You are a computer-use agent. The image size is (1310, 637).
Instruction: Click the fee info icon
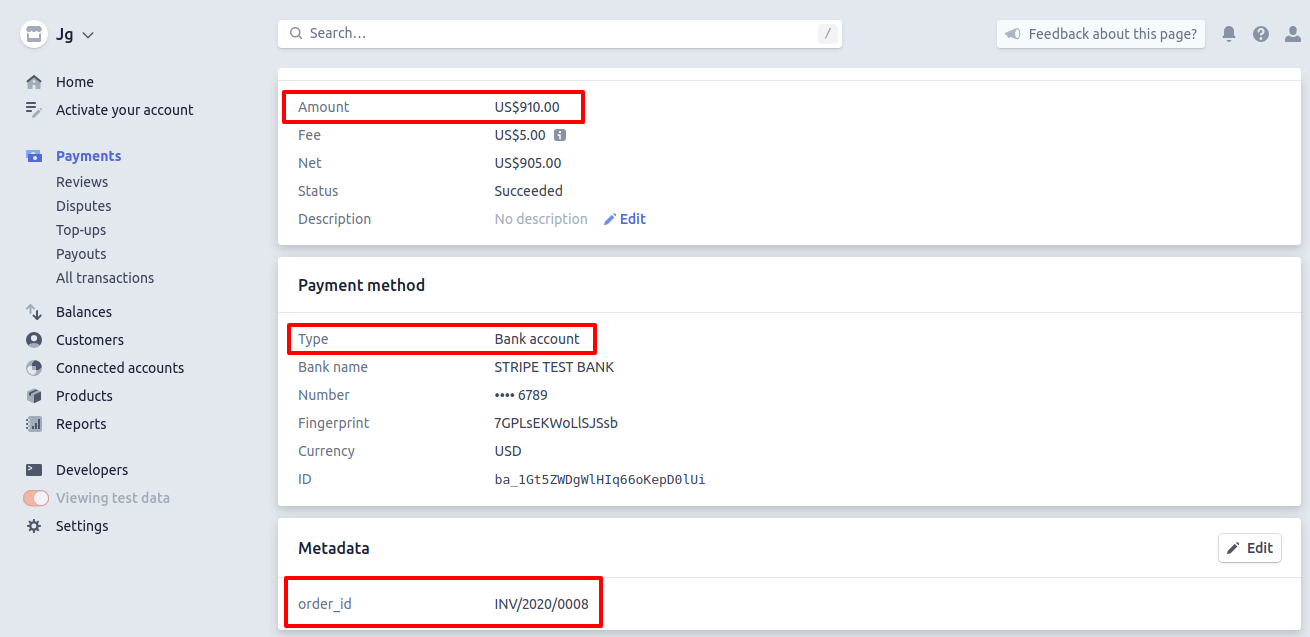pyautogui.click(x=560, y=135)
